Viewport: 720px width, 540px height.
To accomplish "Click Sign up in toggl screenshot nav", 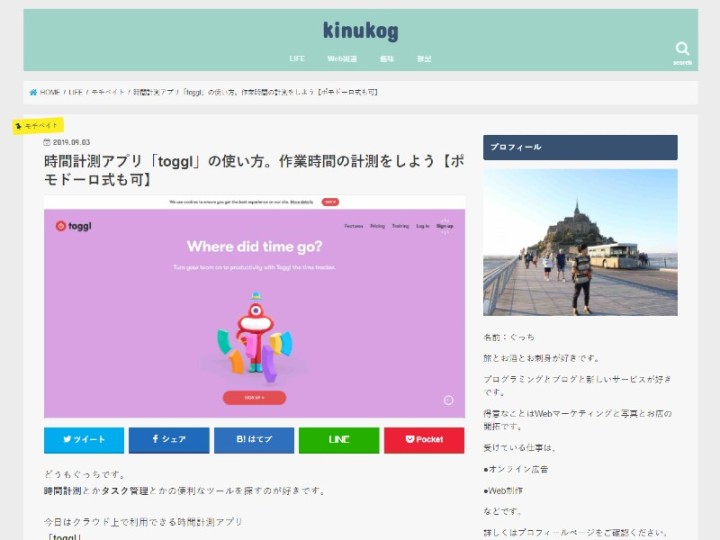I will point(444,226).
